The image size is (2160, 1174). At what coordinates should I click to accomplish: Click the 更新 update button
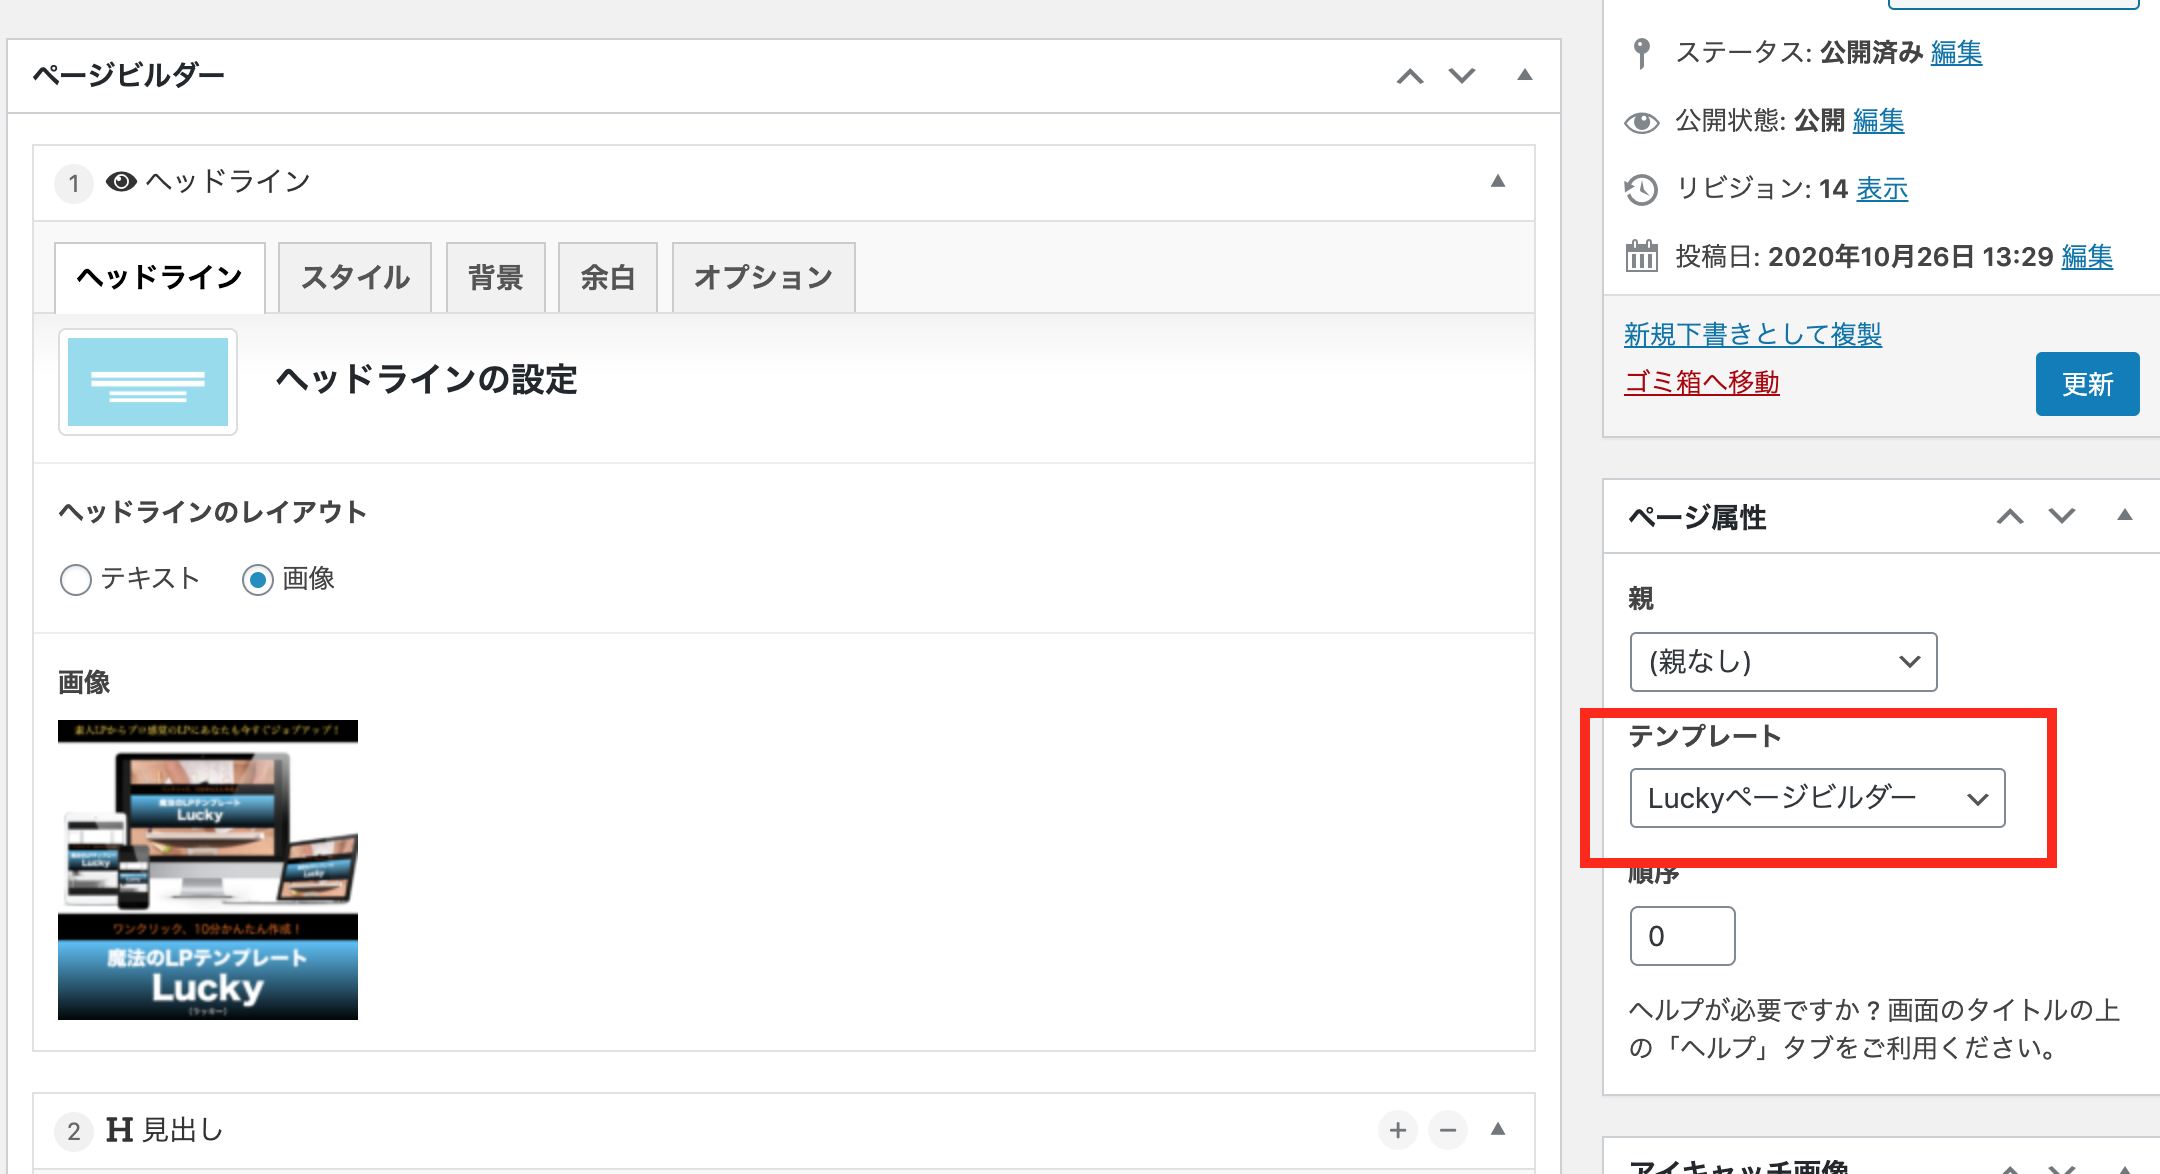tap(2087, 384)
